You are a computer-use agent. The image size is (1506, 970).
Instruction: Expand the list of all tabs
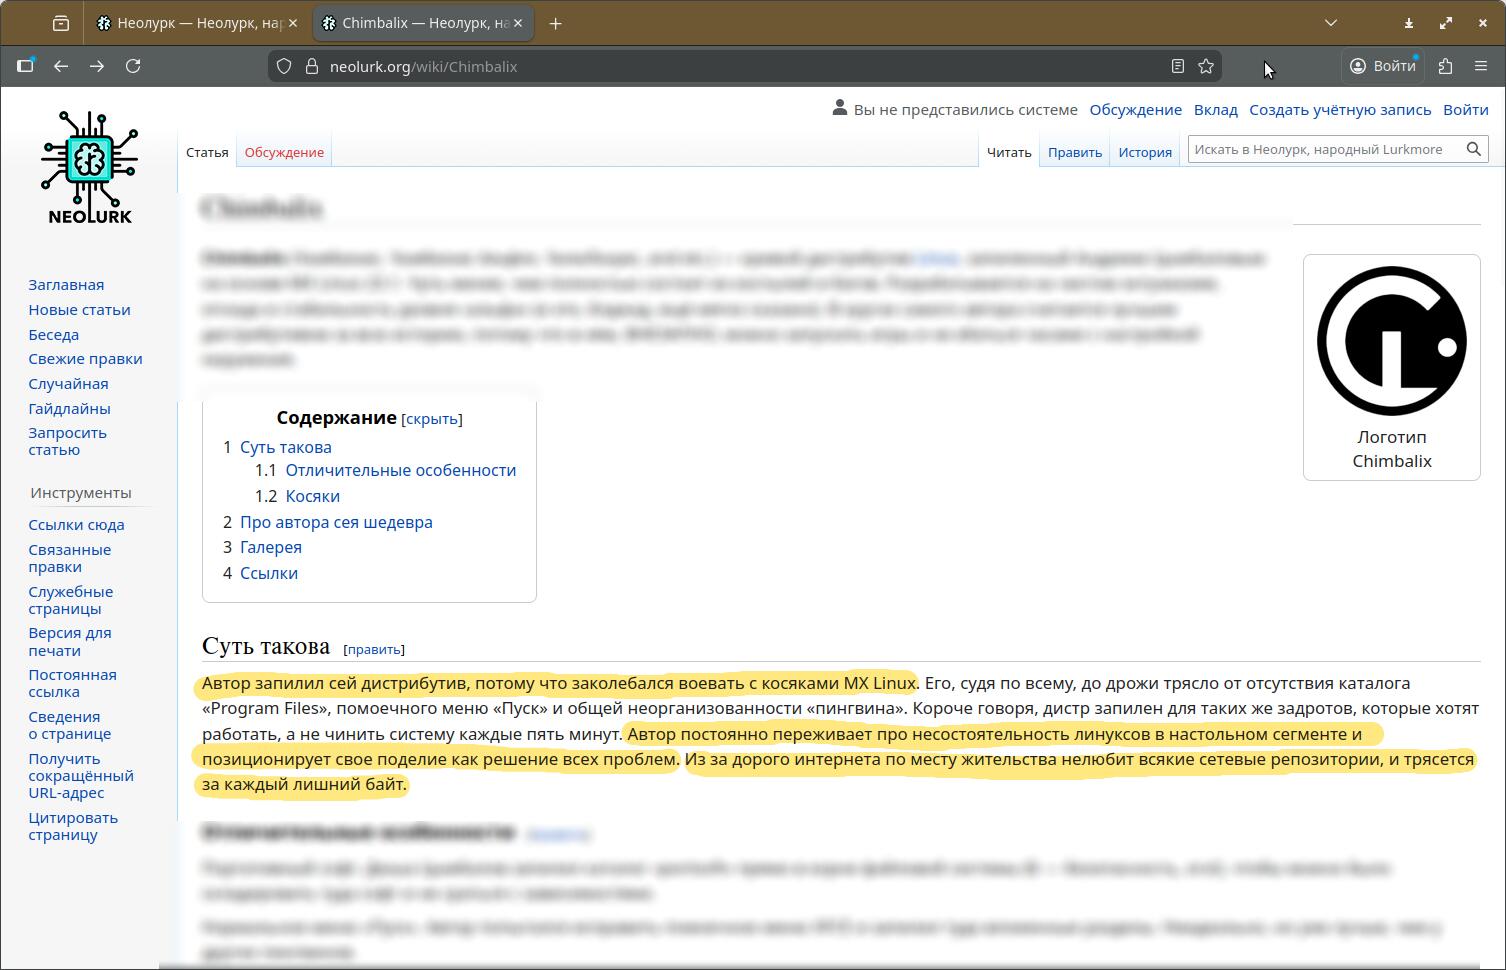pos(1331,23)
